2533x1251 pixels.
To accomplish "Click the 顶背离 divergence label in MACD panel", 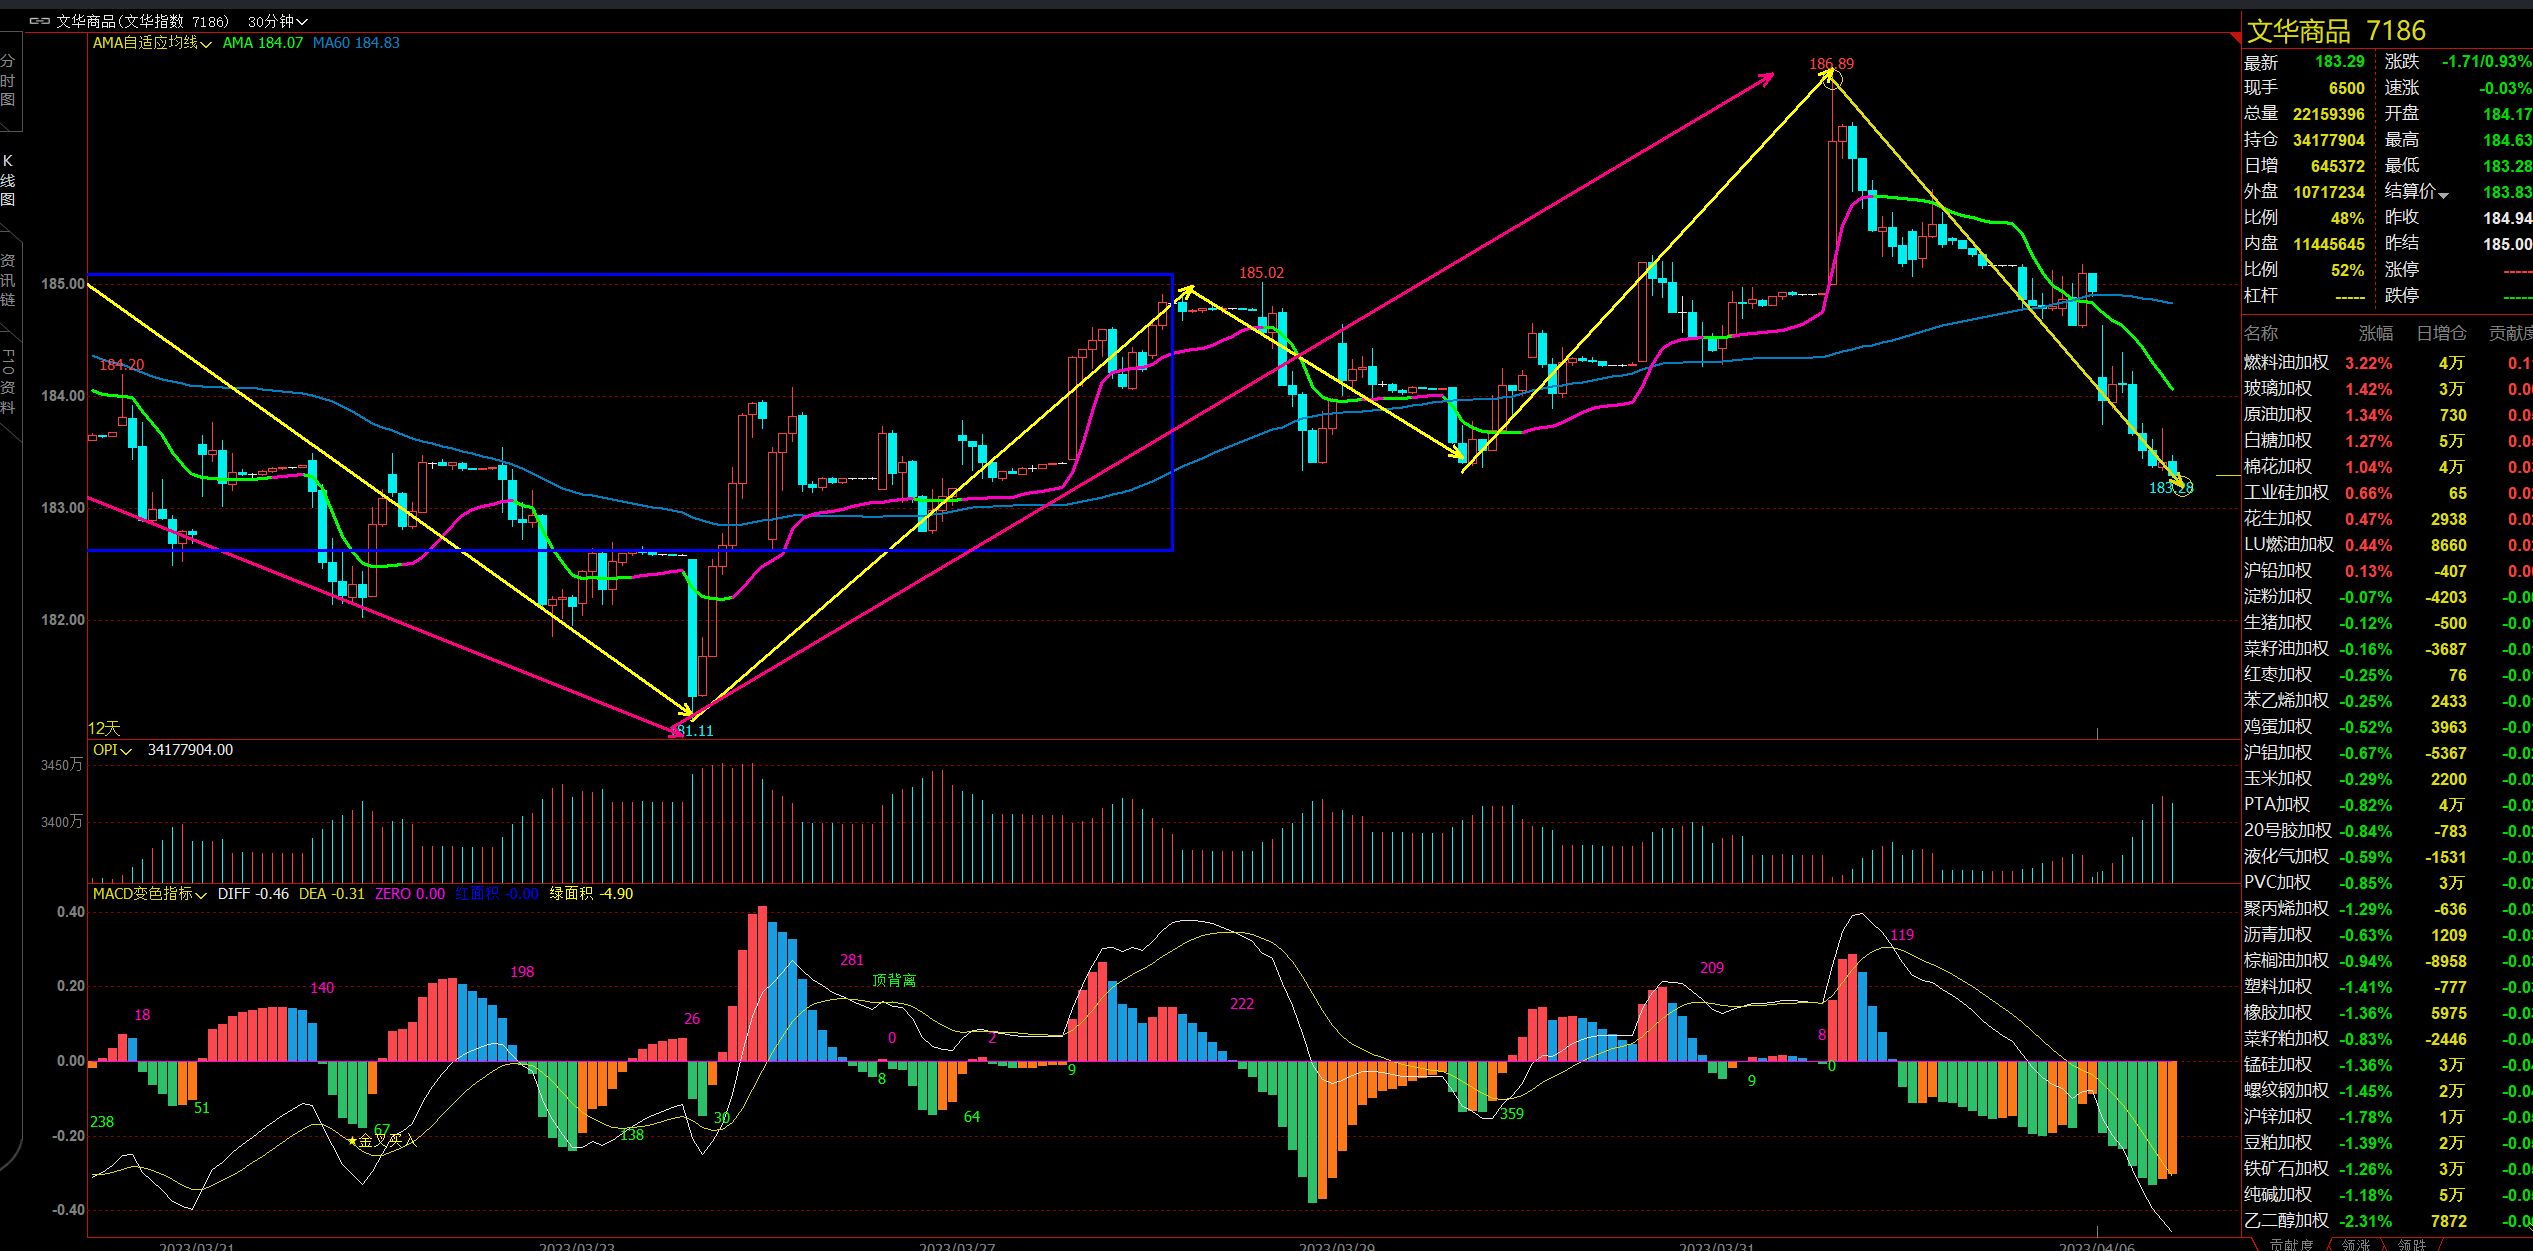I will click(x=893, y=980).
